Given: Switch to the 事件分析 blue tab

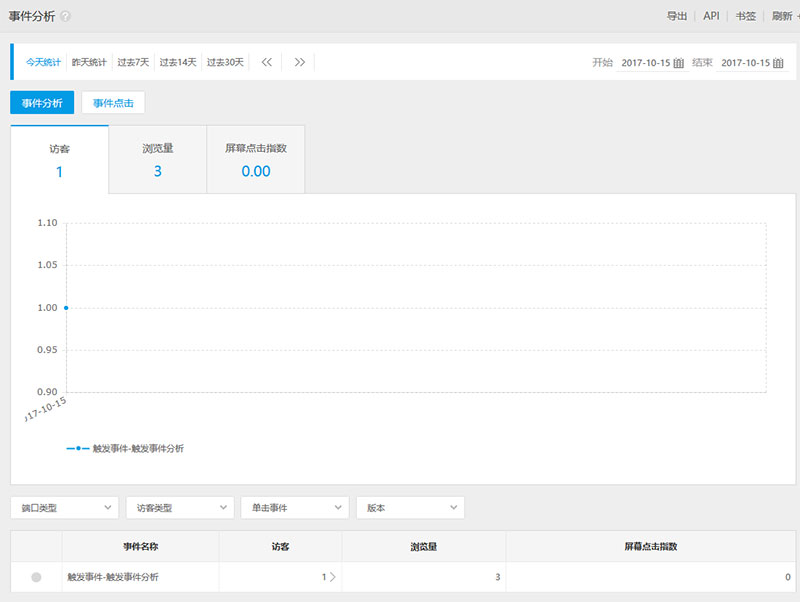Looking at the screenshot, I should 42,103.
